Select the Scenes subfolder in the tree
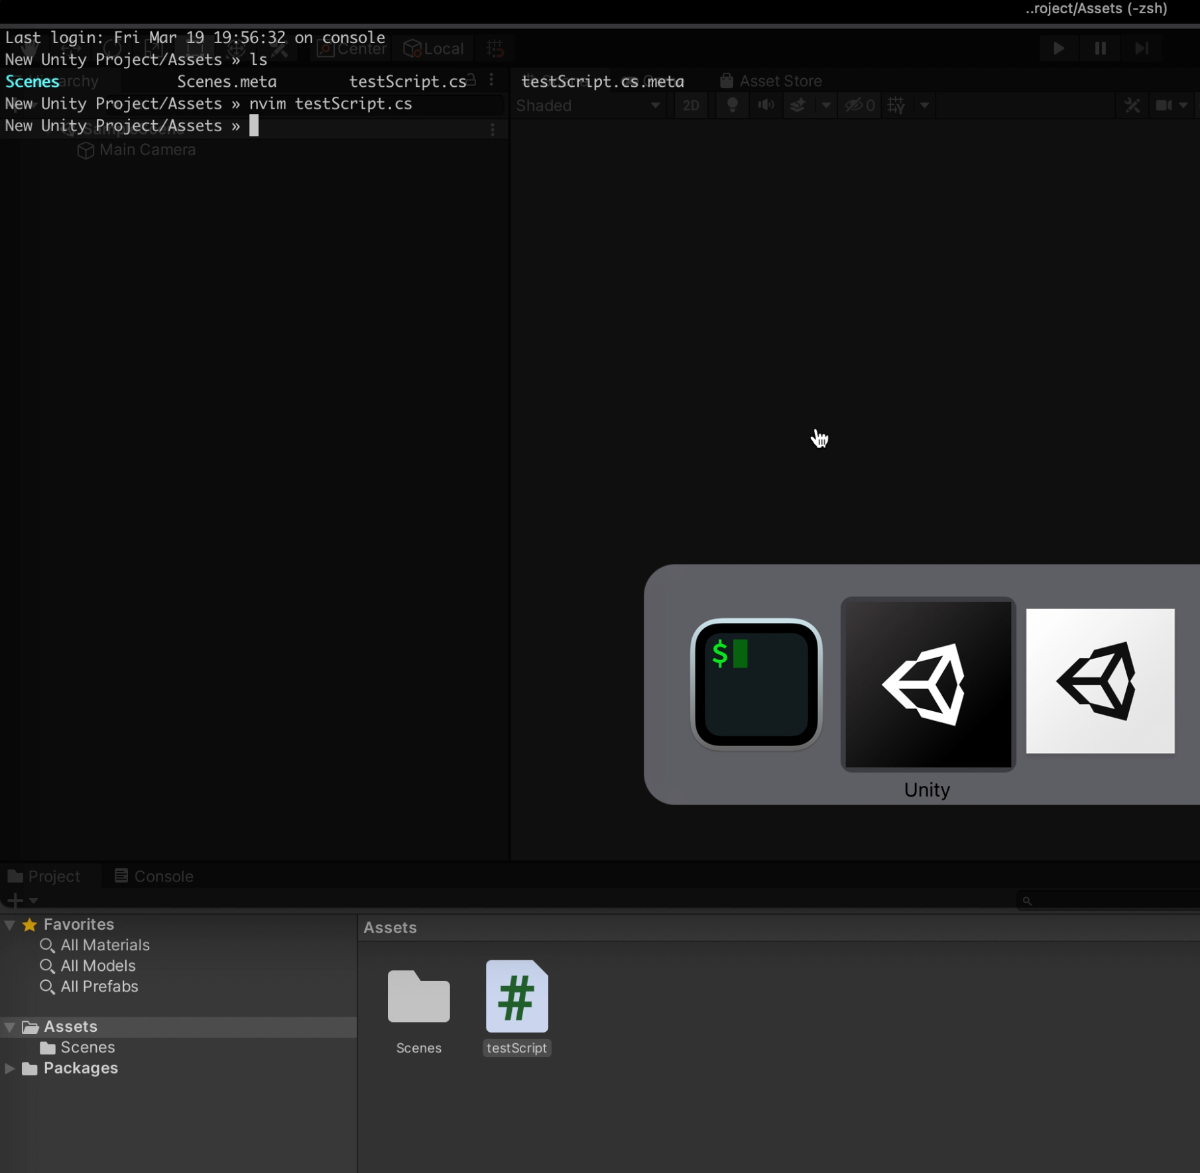Image resolution: width=1200 pixels, height=1173 pixels. pos(78,1048)
